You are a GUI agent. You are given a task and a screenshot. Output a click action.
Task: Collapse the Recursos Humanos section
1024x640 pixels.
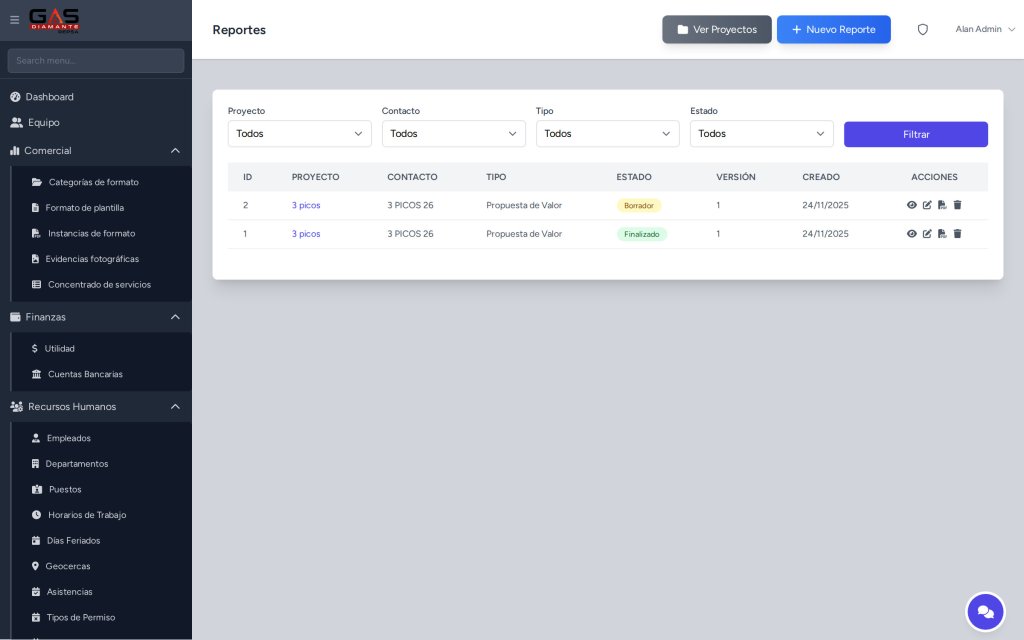96,406
